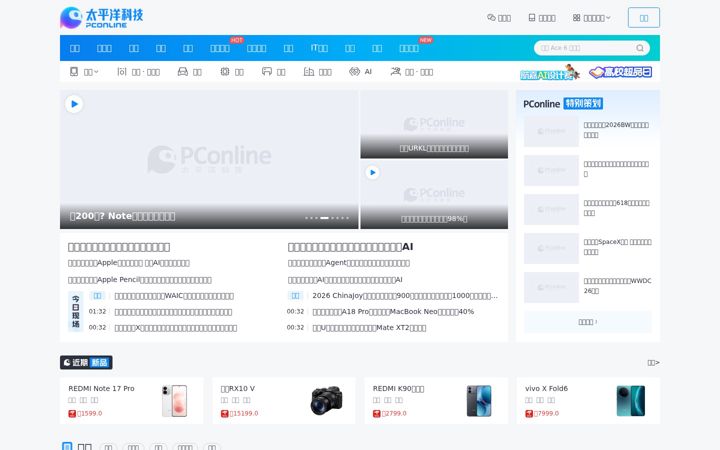The height and width of the screenshot is (450, 720).
Task: Open the news line containing 'Agent'
Action: [x=349, y=263]
